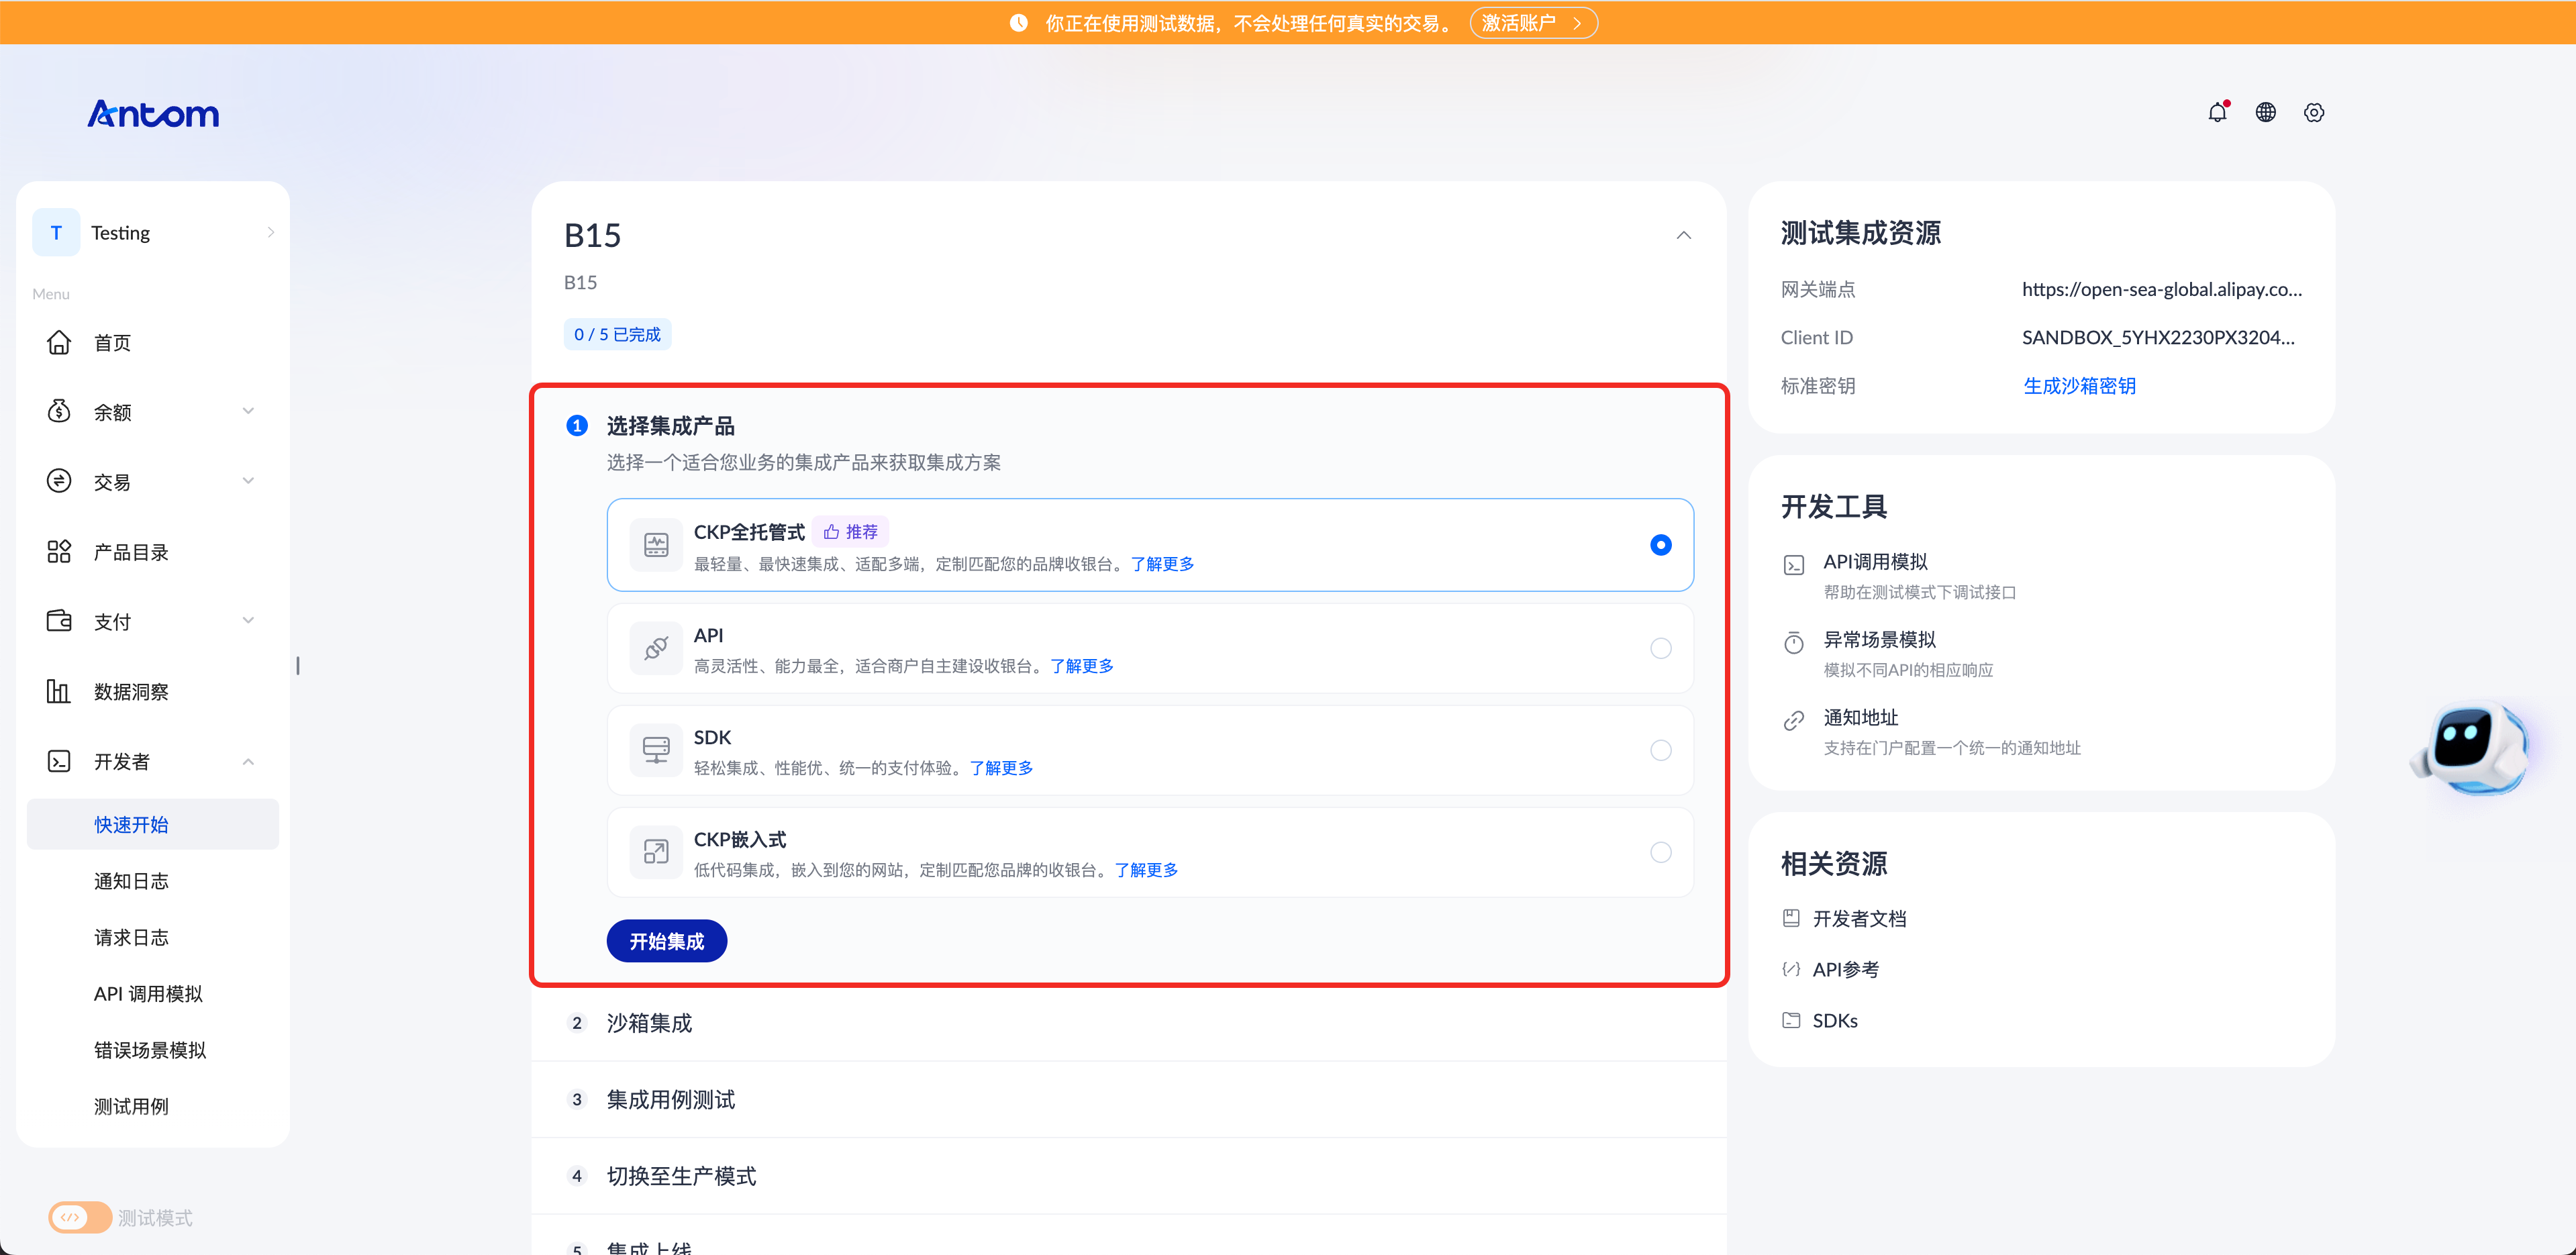2576x1255 pixels.
Task: Click the API product link icon
Action: (656, 648)
